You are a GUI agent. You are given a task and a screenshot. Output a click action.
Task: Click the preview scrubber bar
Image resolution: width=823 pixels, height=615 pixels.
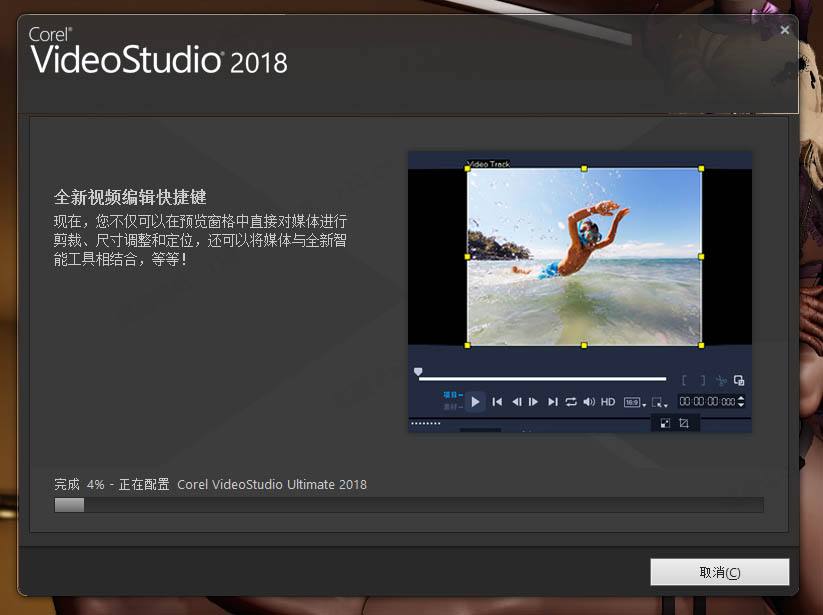[x=542, y=379]
